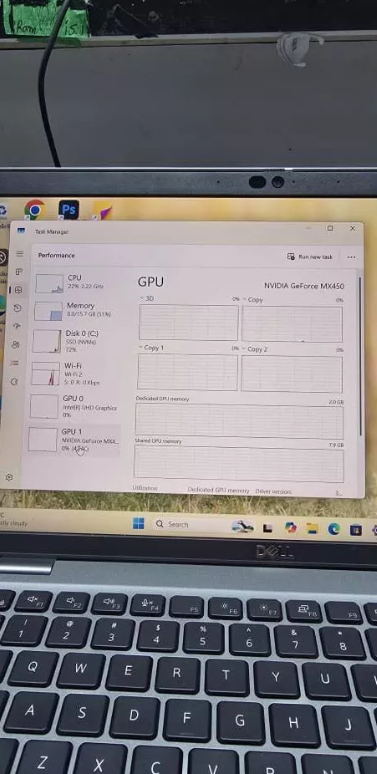The image size is (377, 774).
Task: Click the Wi-Fi mini graph thumbnail
Action: (x=45, y=374)
